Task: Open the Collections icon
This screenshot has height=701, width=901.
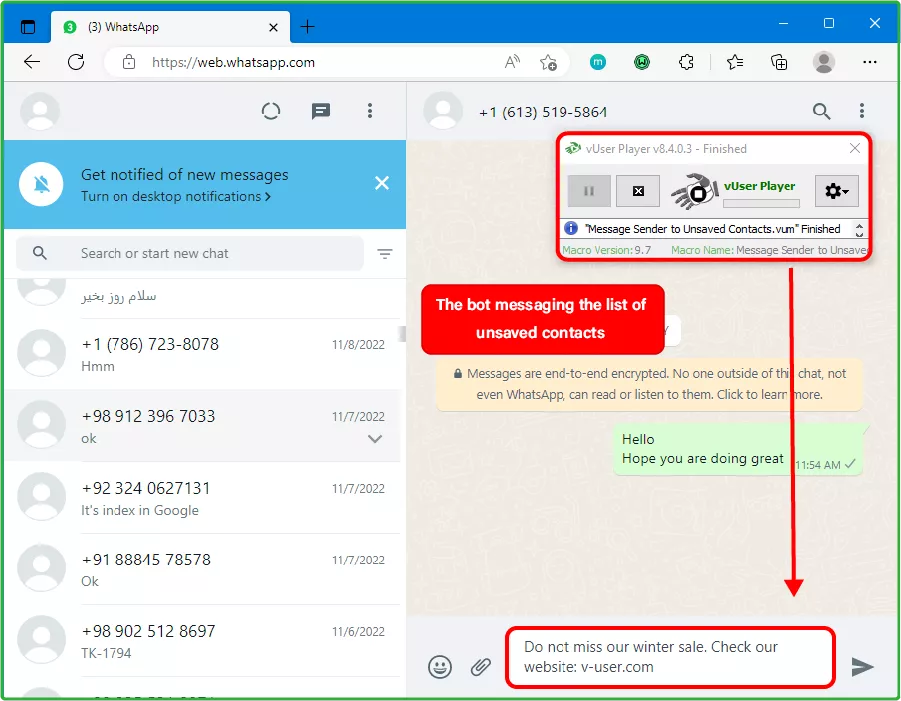Action: click(779, 62)
